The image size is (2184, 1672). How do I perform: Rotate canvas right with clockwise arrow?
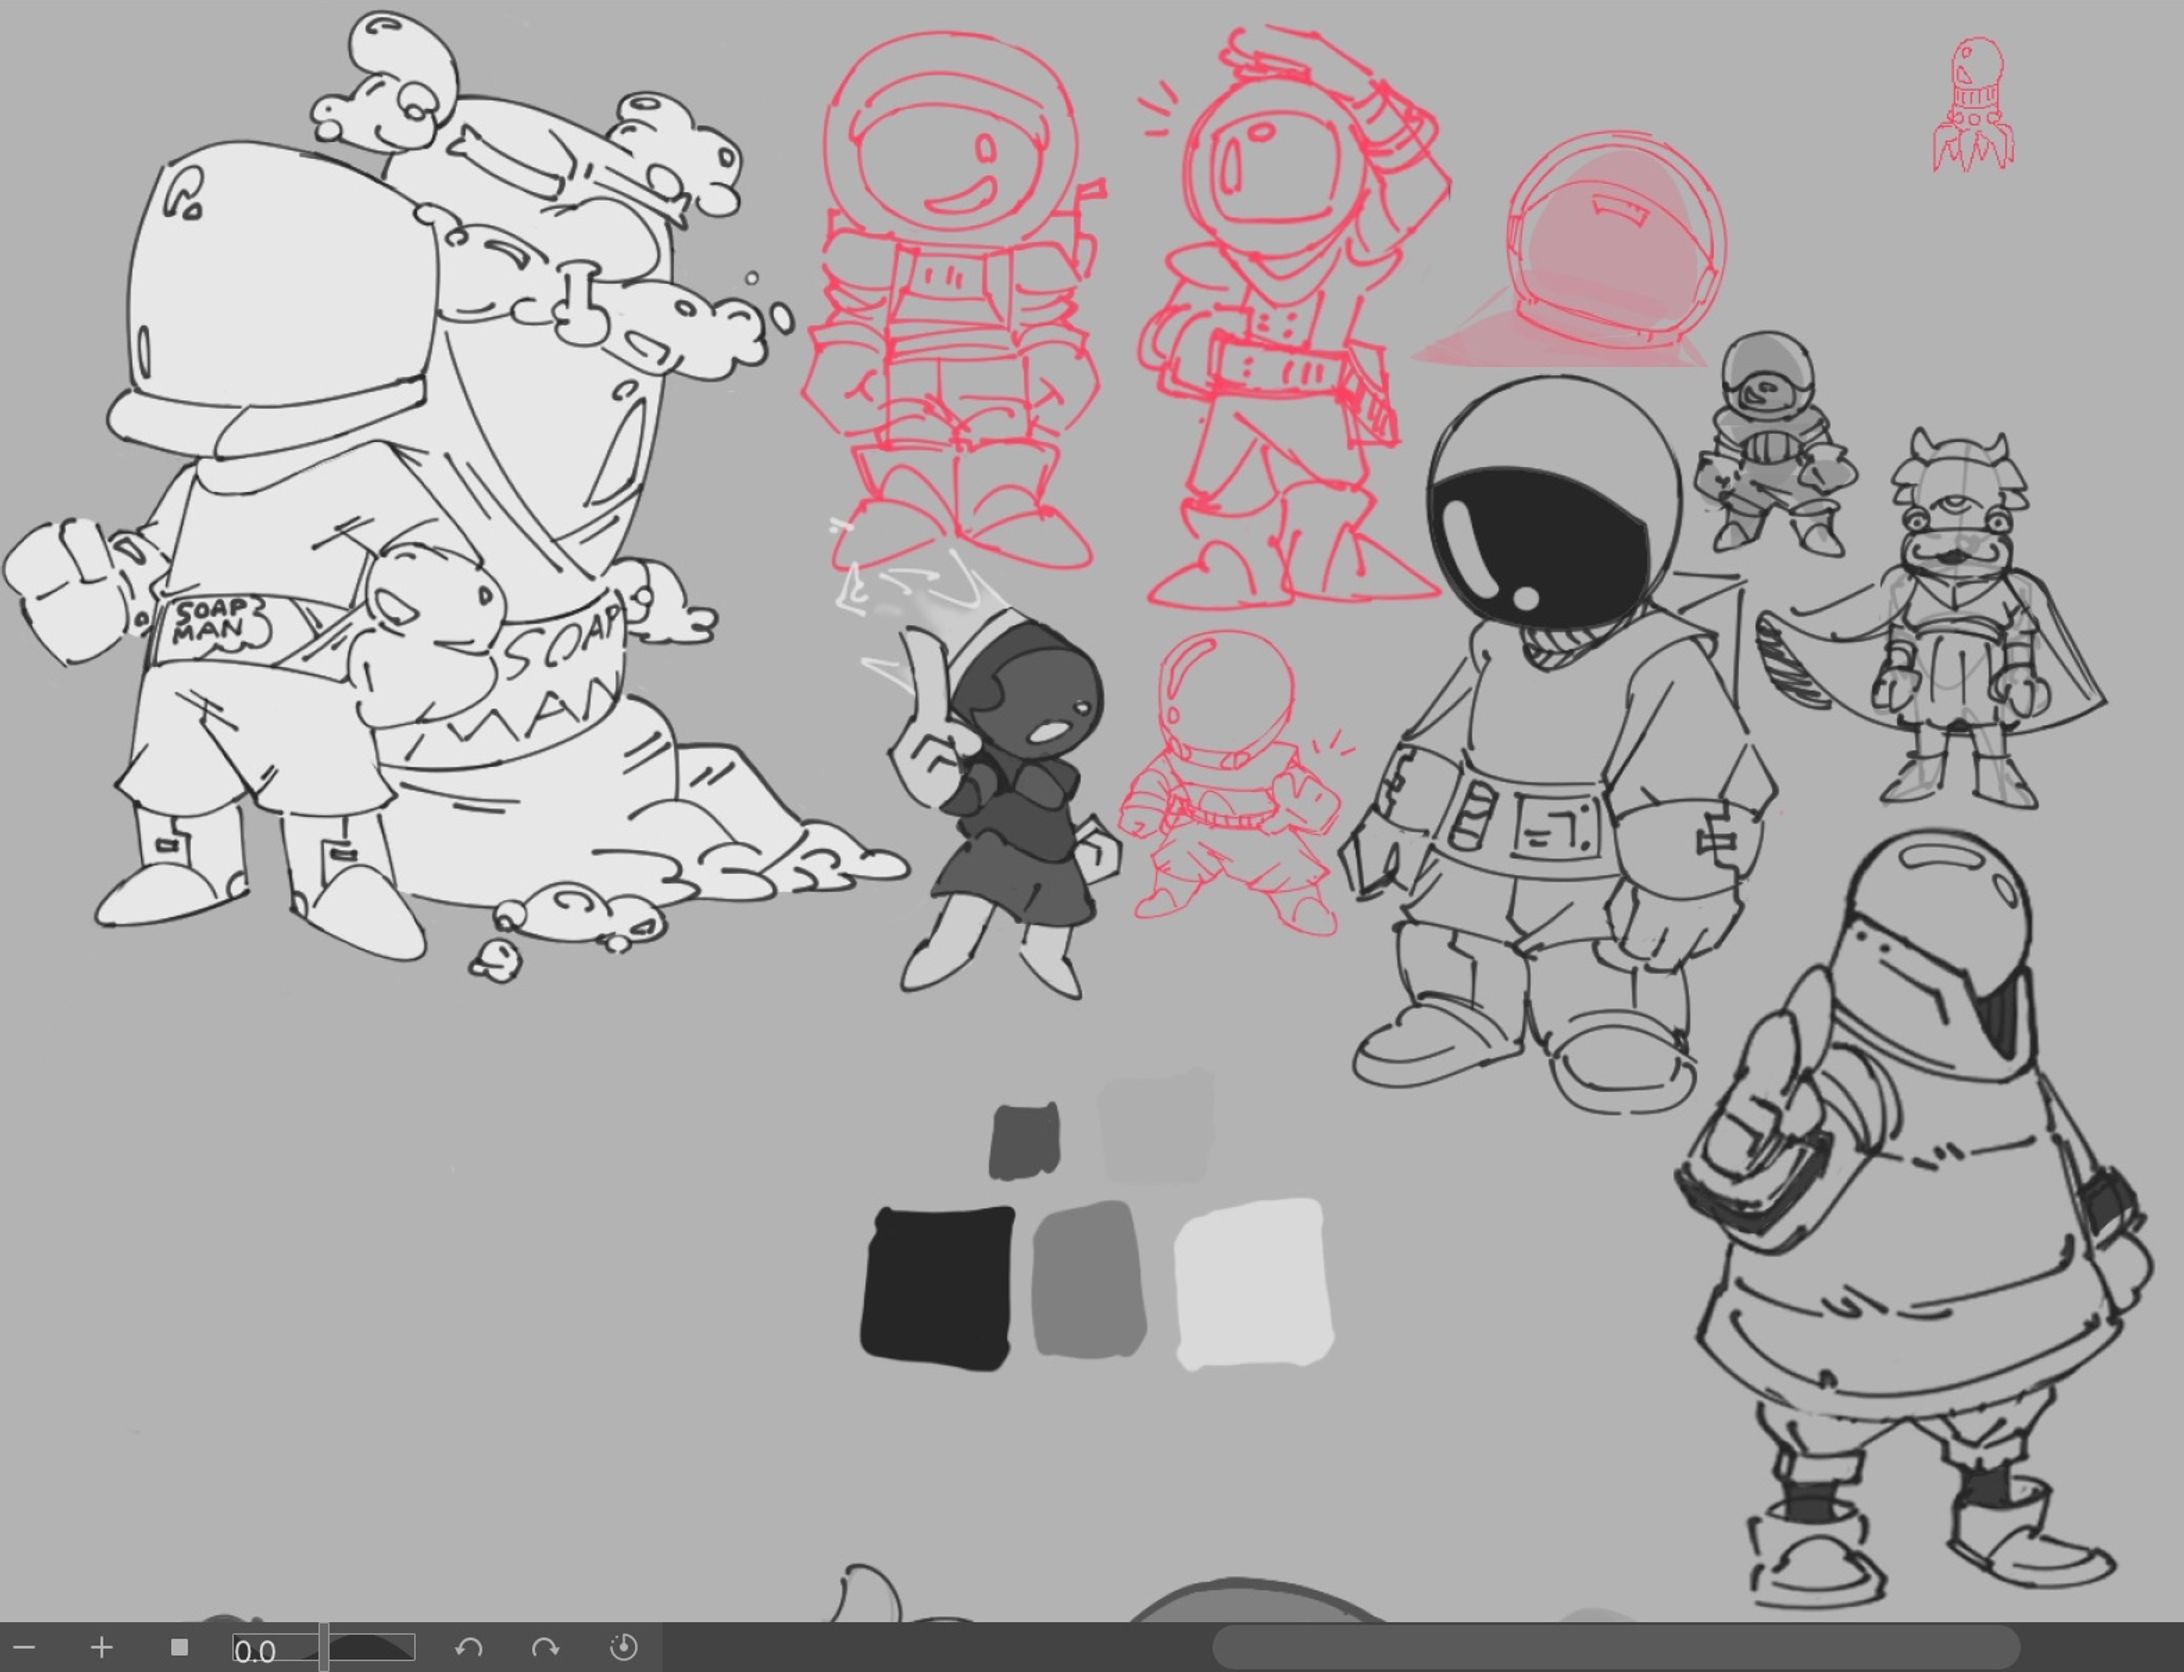point(545,1647)
